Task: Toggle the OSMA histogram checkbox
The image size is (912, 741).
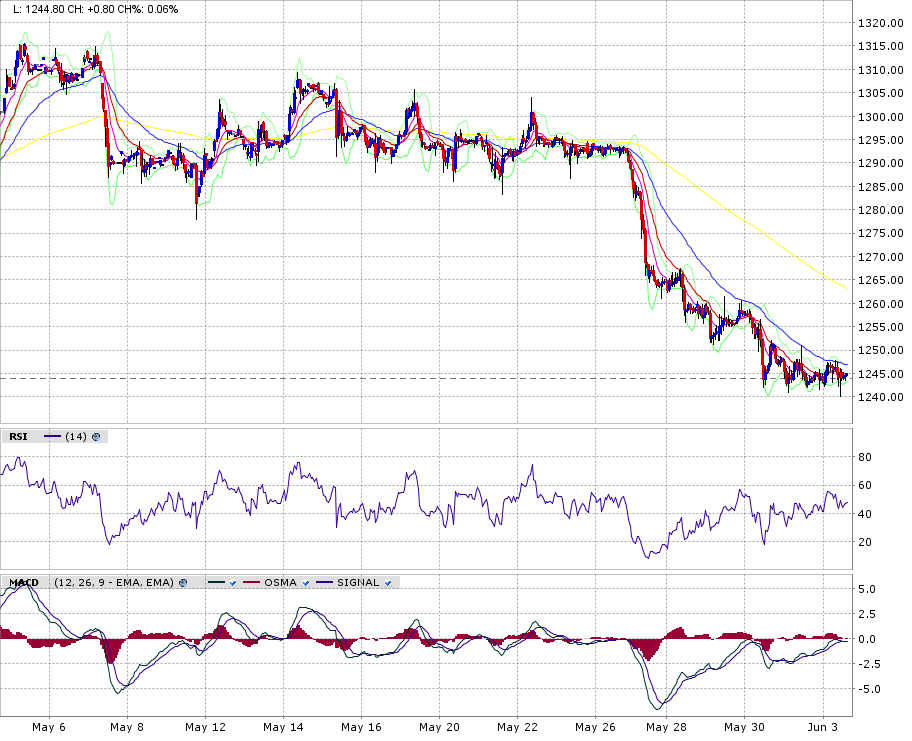Action: 304,582
